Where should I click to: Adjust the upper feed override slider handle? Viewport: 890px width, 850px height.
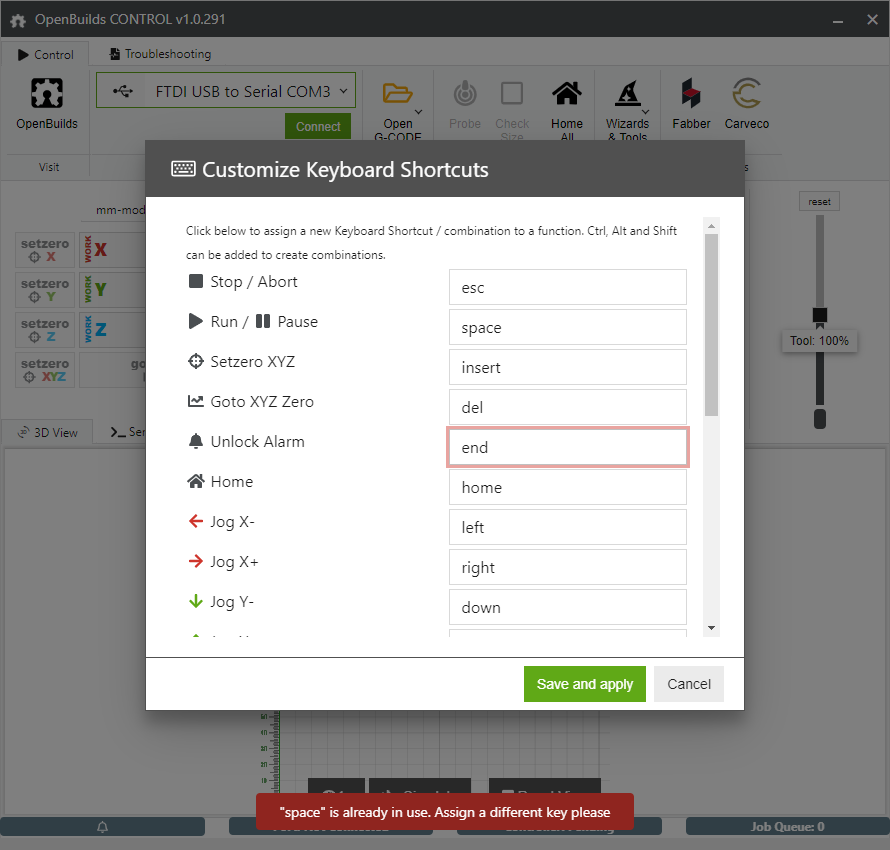click(x=820, y=315)
